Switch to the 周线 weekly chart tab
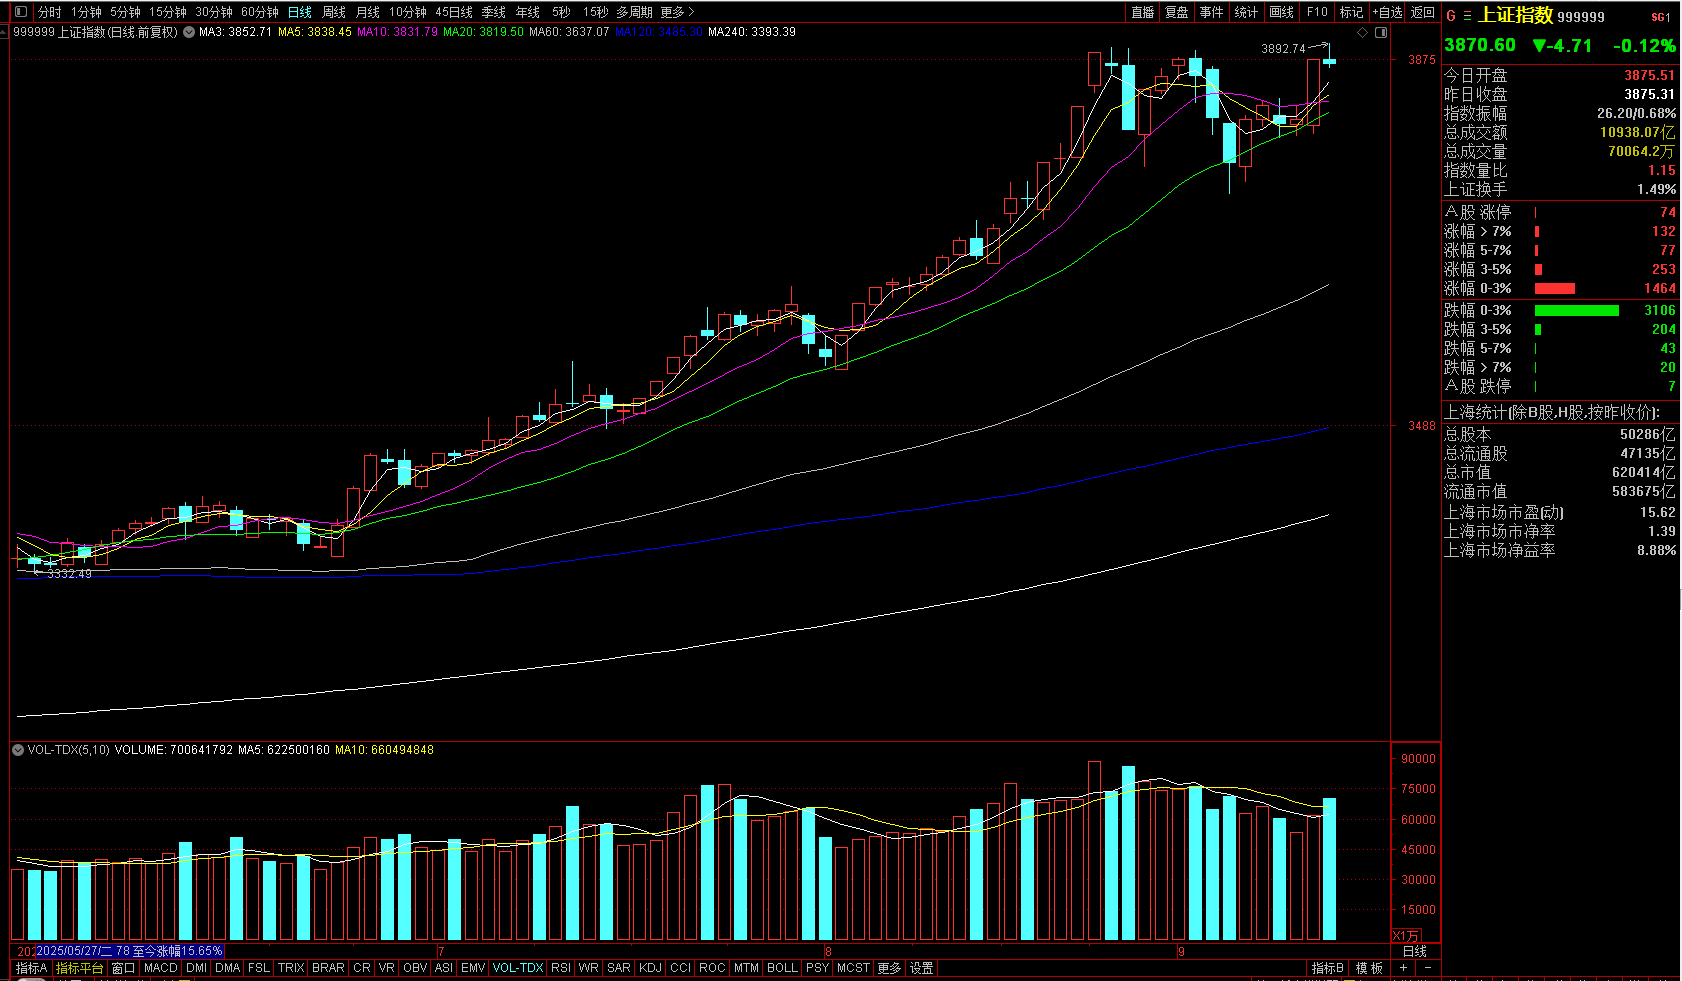The width and height of the screenshot is (1682, 981). (334, 12)
